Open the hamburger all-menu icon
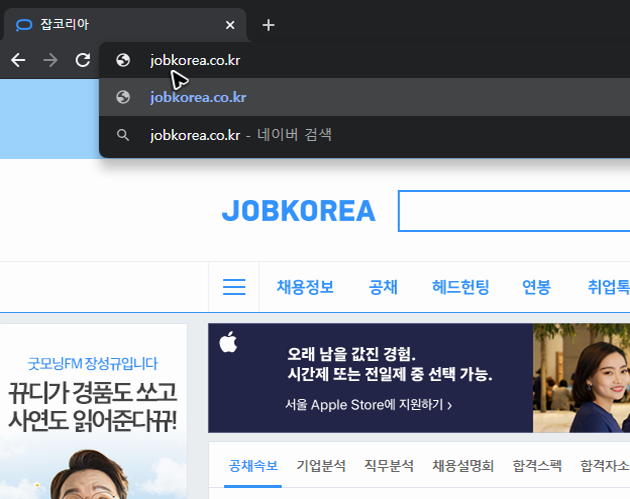Screen dimensions: 630x499 [x=234, y=287]
